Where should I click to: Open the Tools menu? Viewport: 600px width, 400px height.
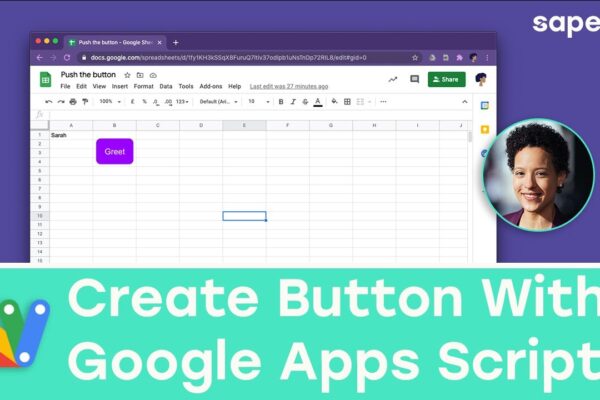(186, 87)
